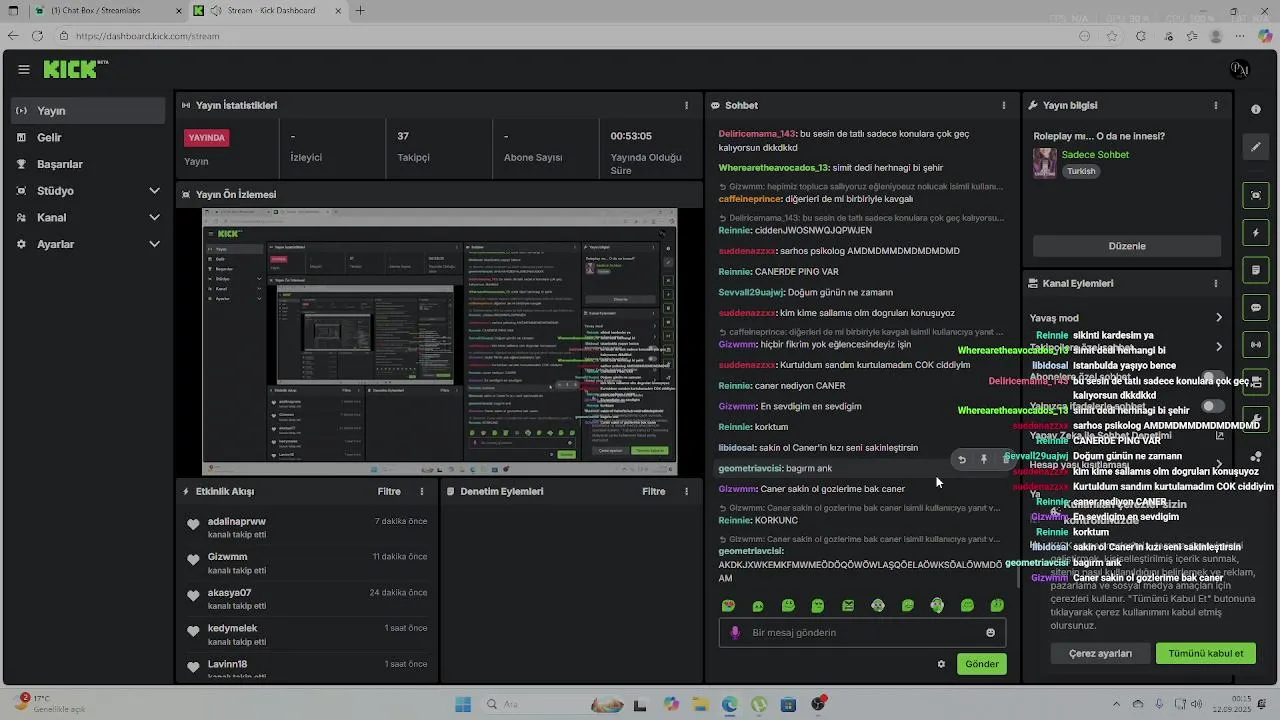Image resolution: width=1280 pixels, height=720 pixels.
Task: Toggle the Abonelere özel sohbet switch
Action: click(1213, 377)
